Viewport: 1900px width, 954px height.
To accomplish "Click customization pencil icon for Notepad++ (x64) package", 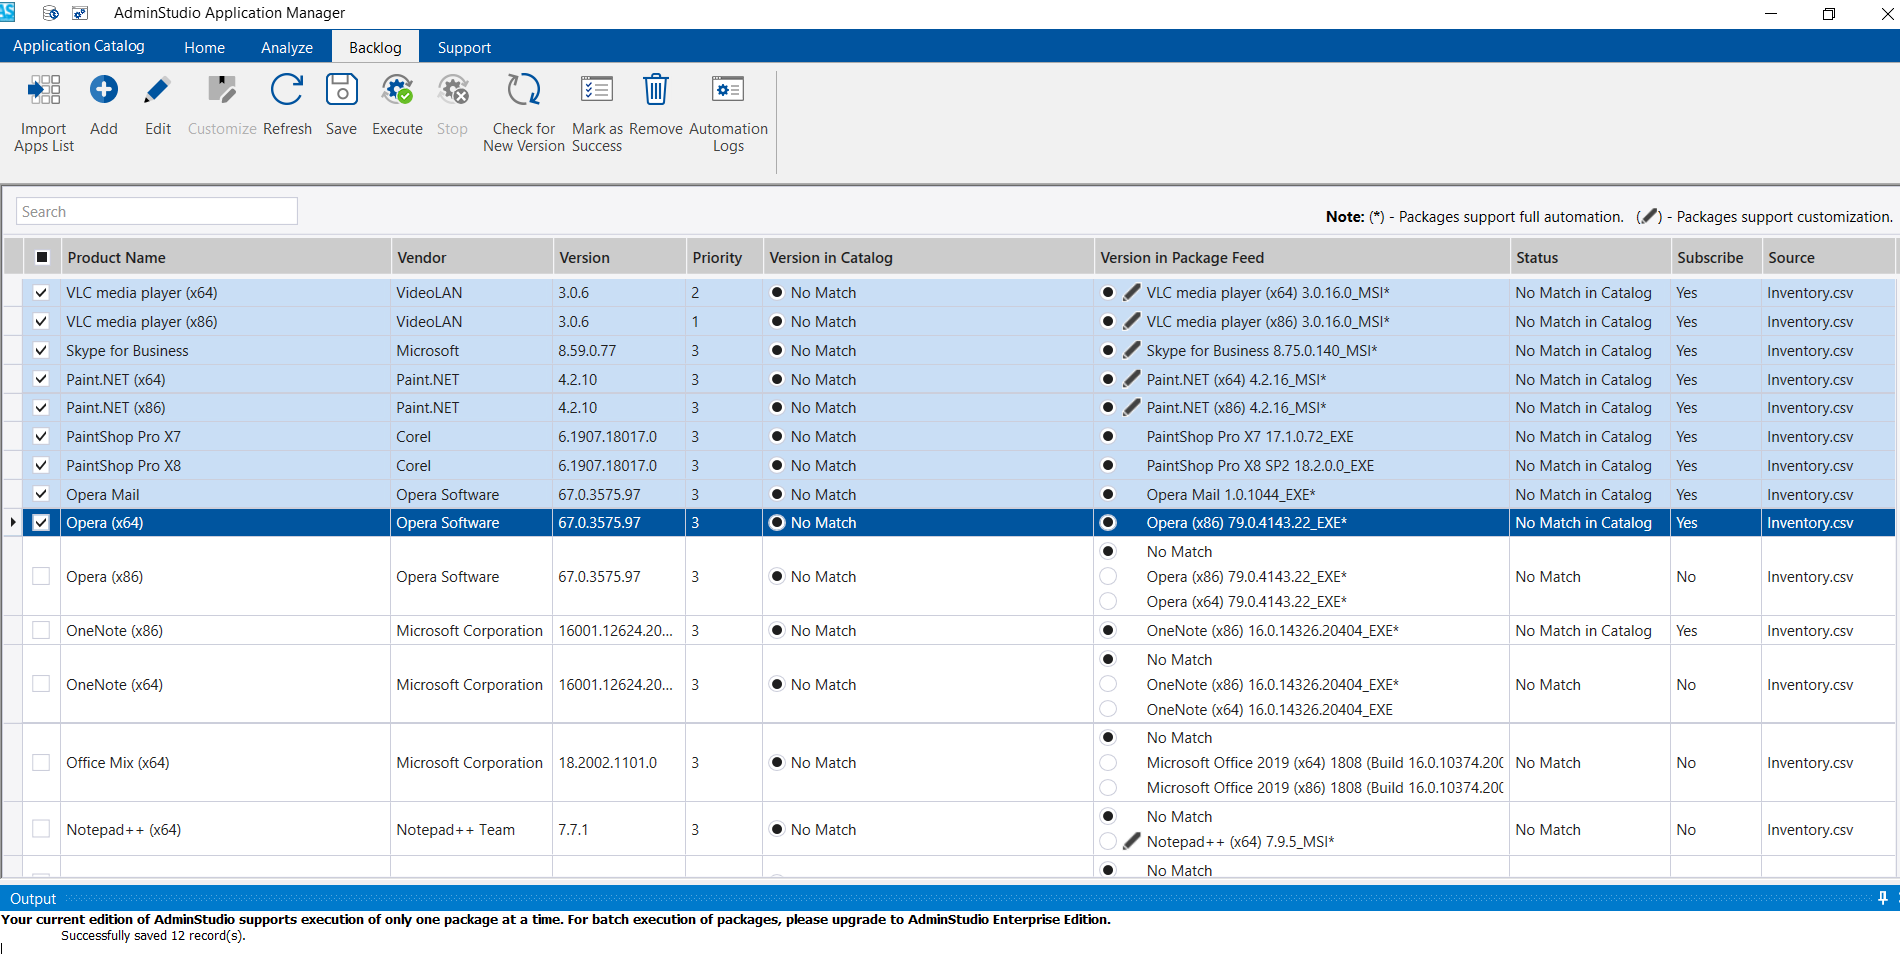I will [1132, 841].
